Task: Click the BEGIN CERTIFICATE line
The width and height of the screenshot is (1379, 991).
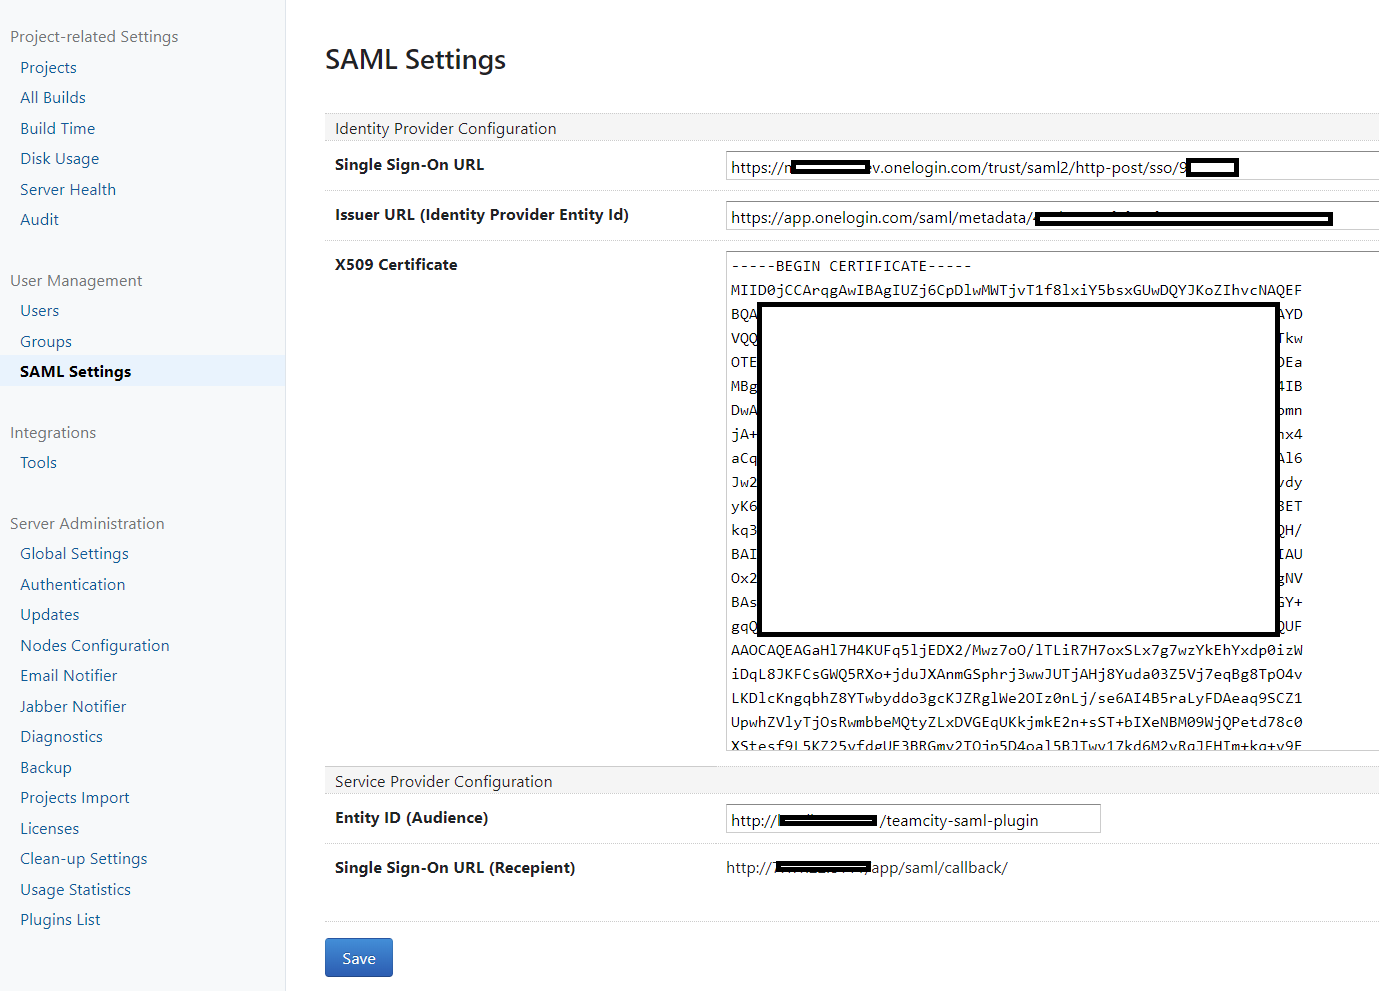Action: pyautogui.click(x=851, y=266)
